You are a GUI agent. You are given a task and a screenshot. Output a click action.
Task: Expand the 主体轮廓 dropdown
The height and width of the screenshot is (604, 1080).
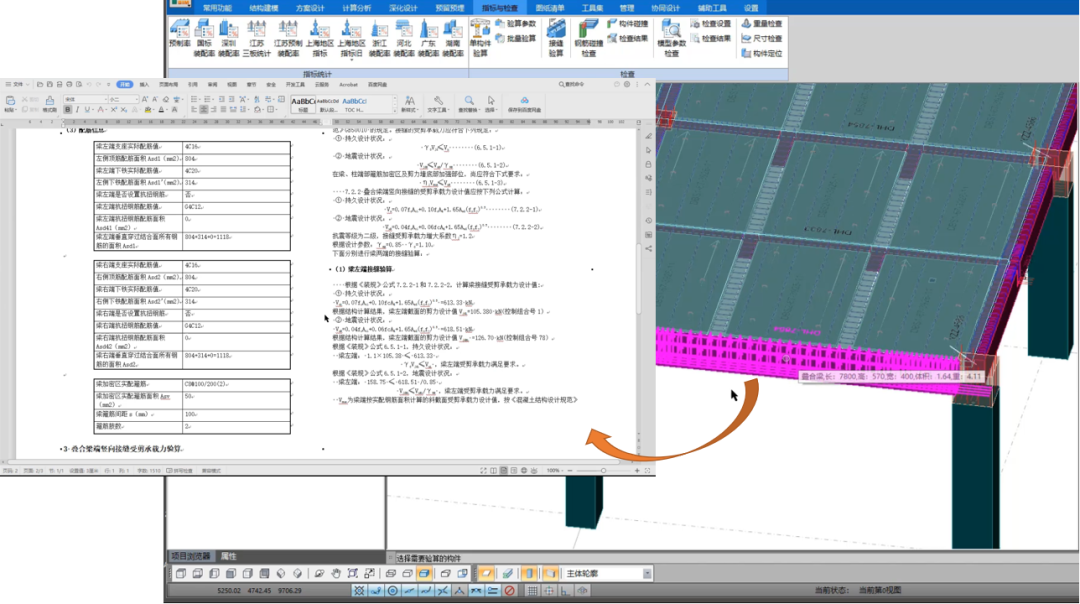click(646, 574)
